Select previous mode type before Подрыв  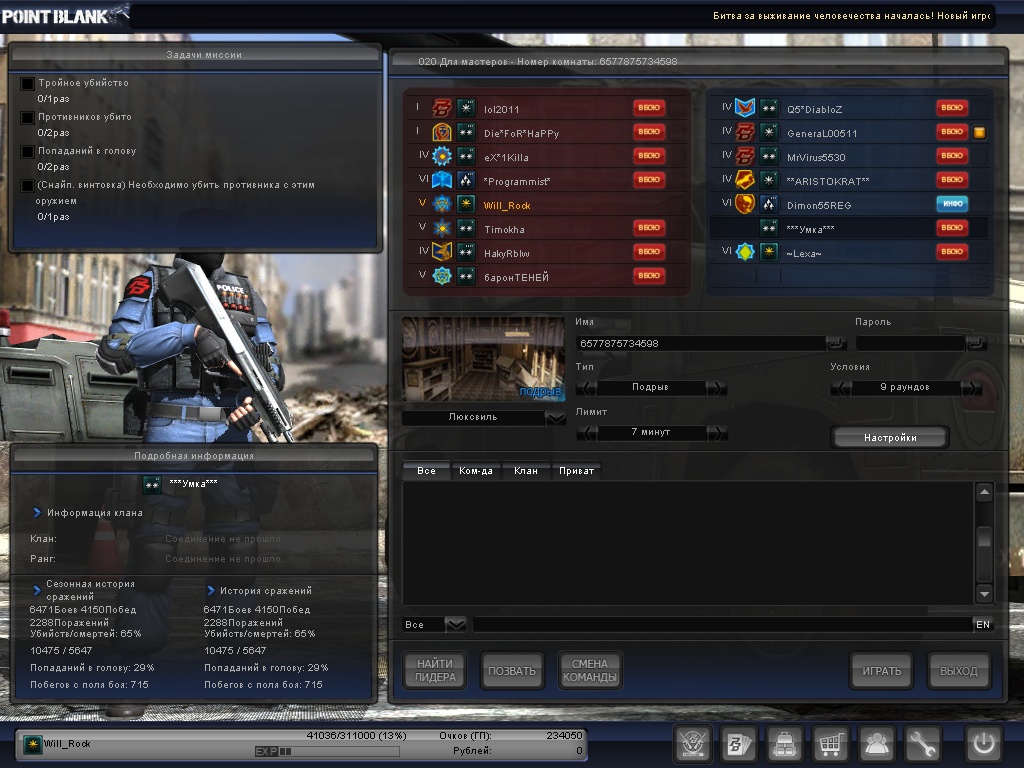pyautogui.click(x=586, y=388)
